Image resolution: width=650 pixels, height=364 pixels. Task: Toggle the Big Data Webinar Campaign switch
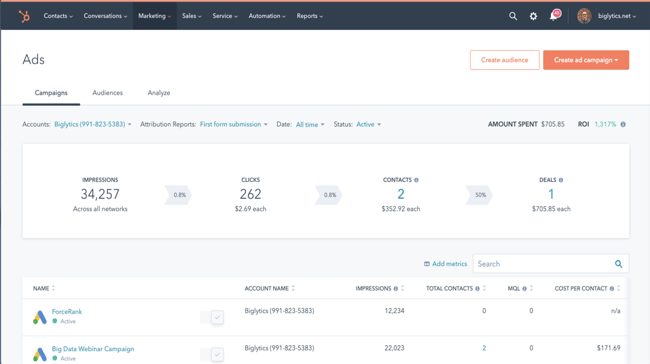coord(212,354)
